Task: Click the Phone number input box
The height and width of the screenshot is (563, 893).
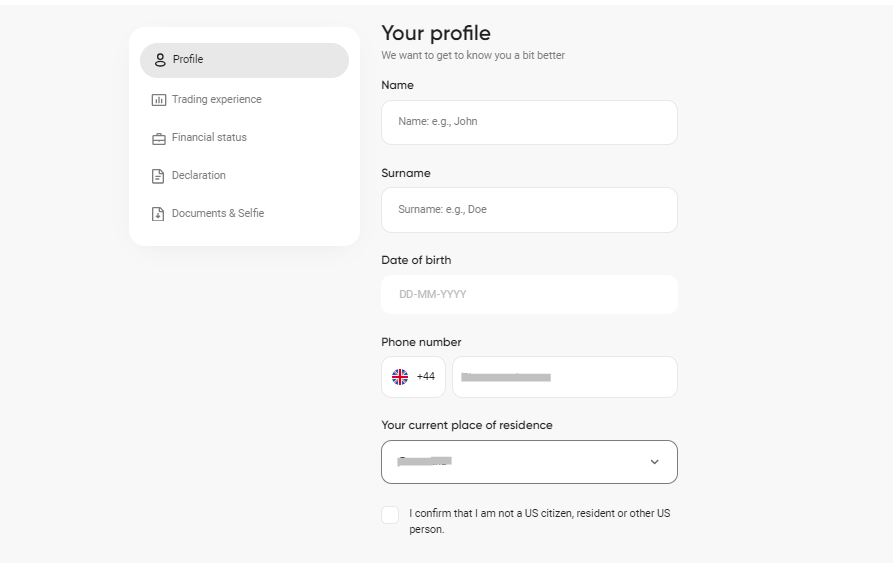Action: click(564, 377)
